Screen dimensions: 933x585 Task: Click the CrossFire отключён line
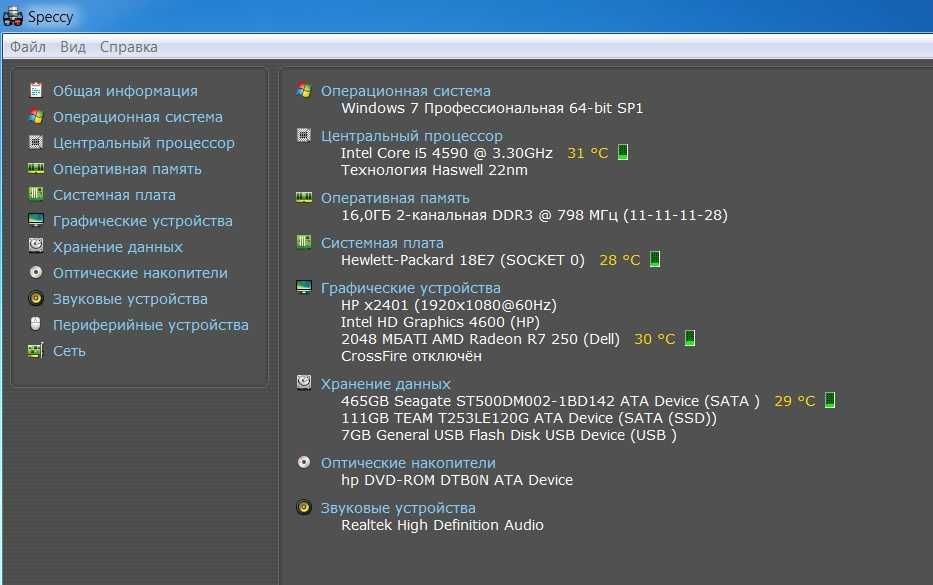coord(411,356)
